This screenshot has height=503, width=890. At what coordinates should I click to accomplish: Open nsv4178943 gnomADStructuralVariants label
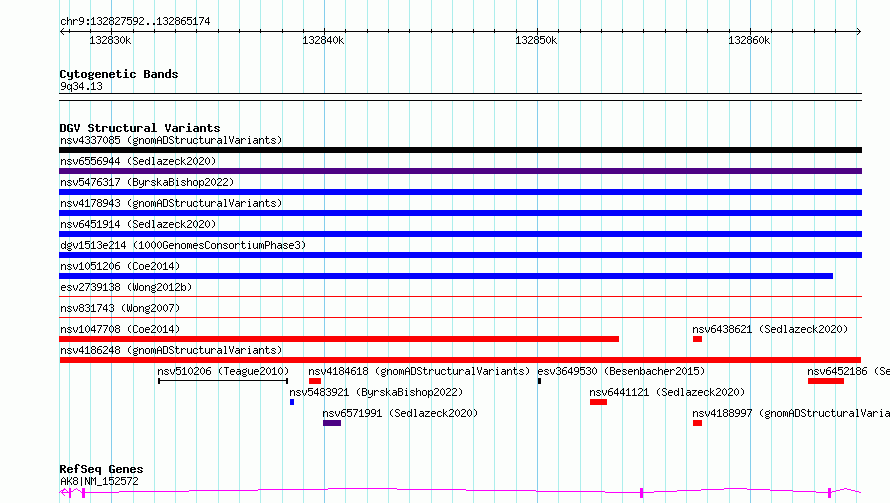171,203
